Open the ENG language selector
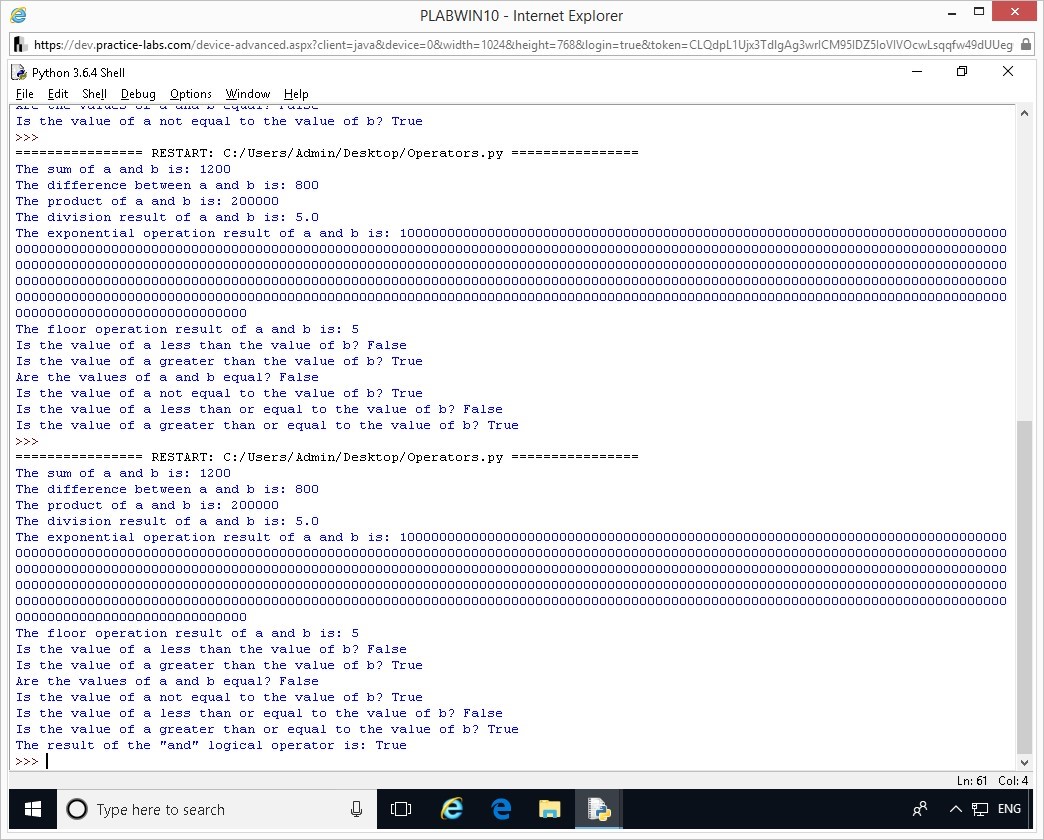Screen dimensions: 1044x840 click(x=1009, y=809)
